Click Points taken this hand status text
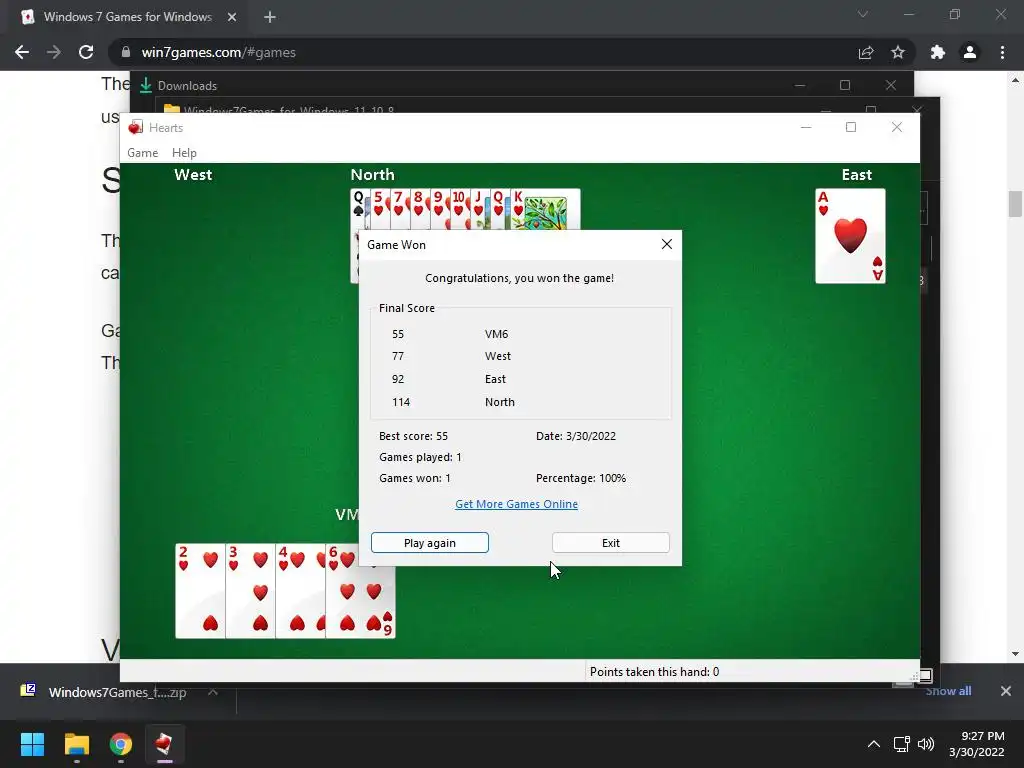Image resolution: width=1024 pixels, height=768 pixels. [x=654, y=671]
